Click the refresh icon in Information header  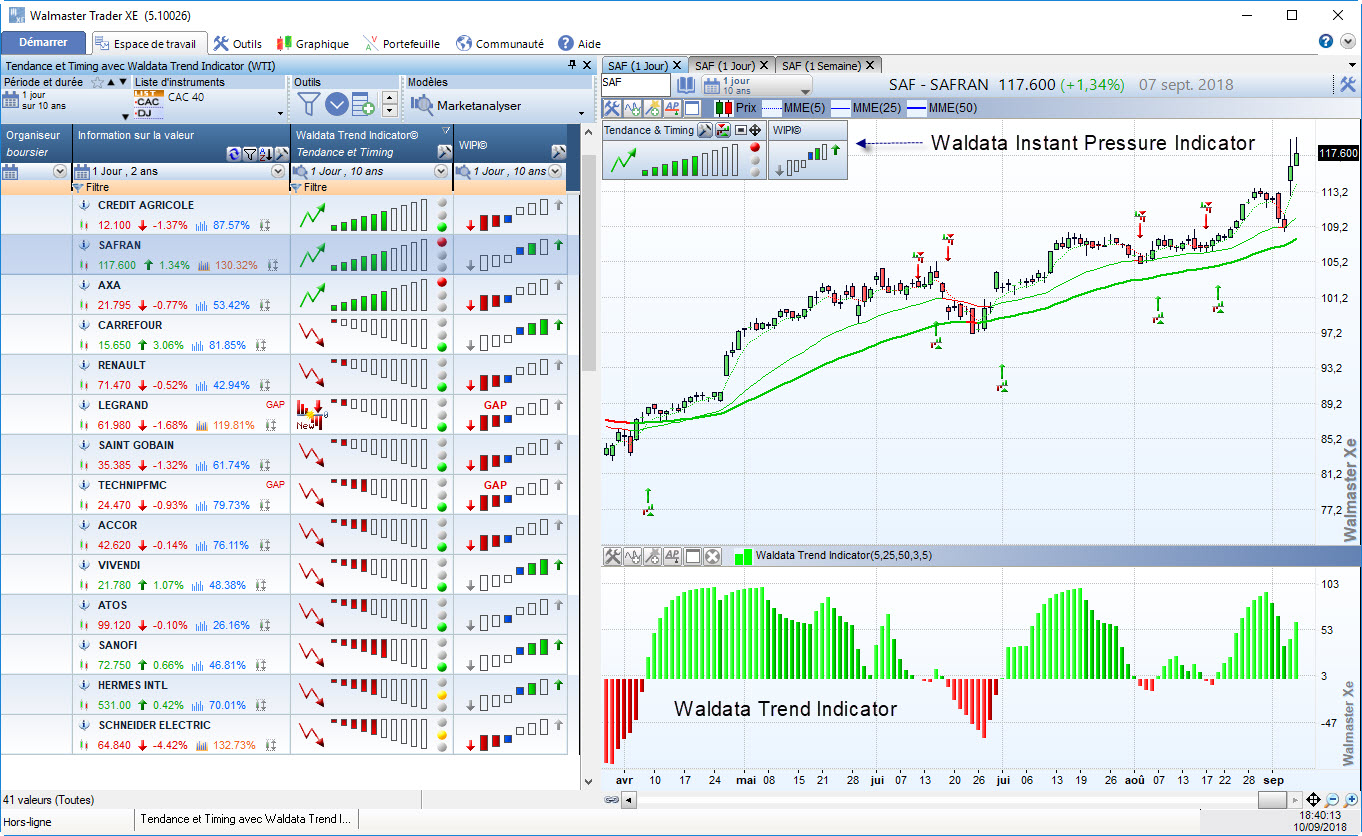(234, 153)
